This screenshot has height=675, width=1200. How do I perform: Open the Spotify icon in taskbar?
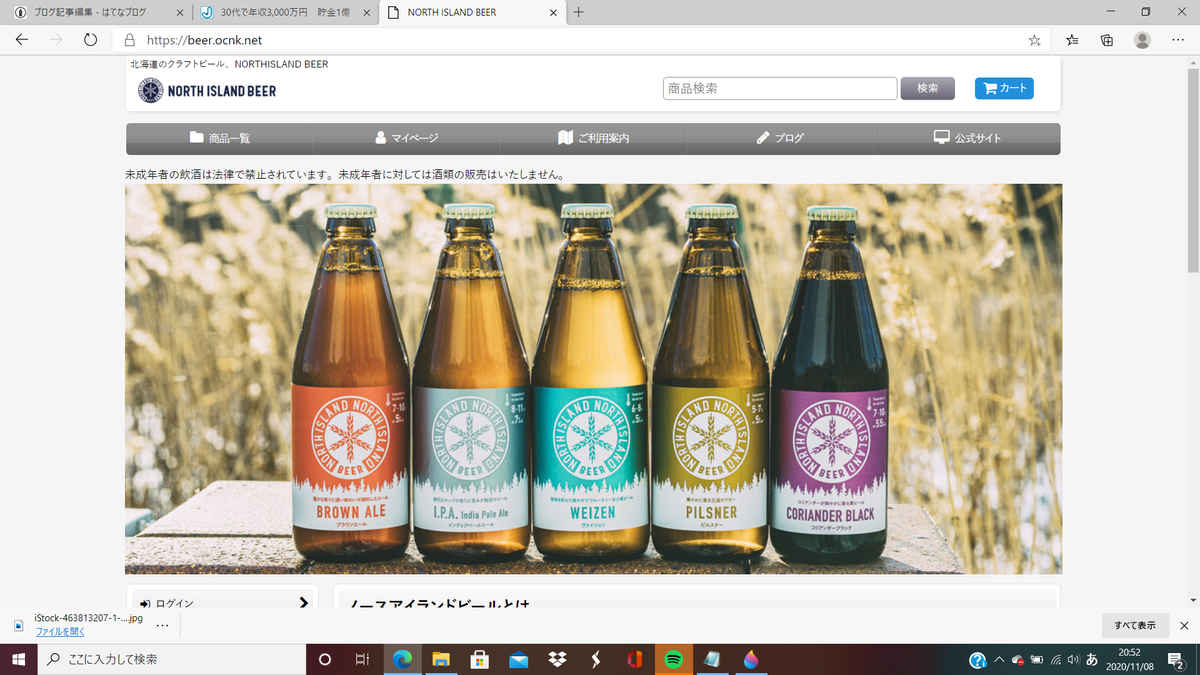point(673,659)
